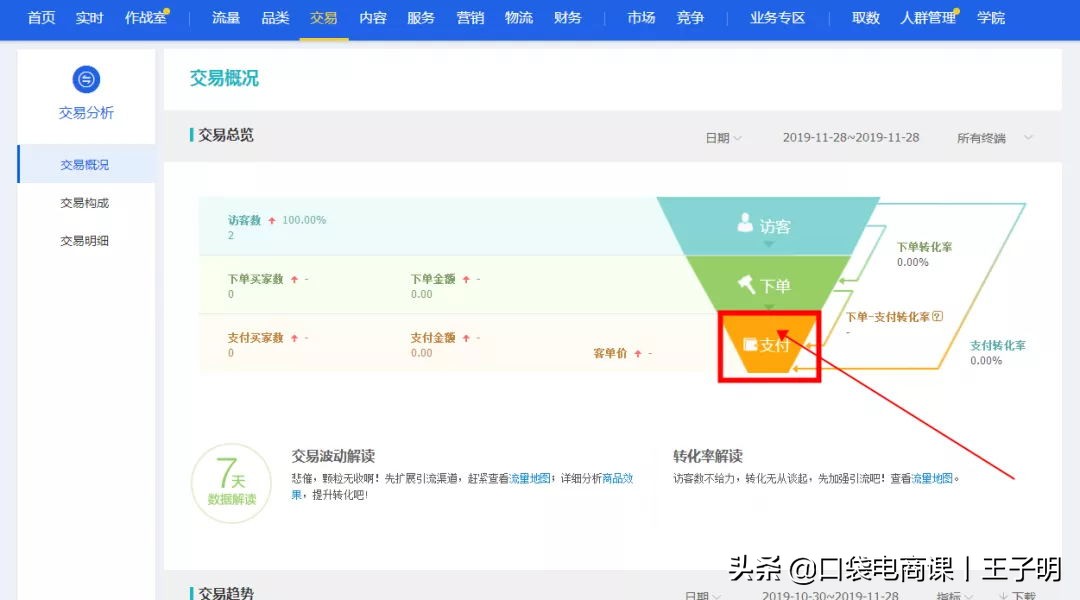Open the 市场 tab
The height and width of the screenshot is (600, 1080).
click(641, 18)
